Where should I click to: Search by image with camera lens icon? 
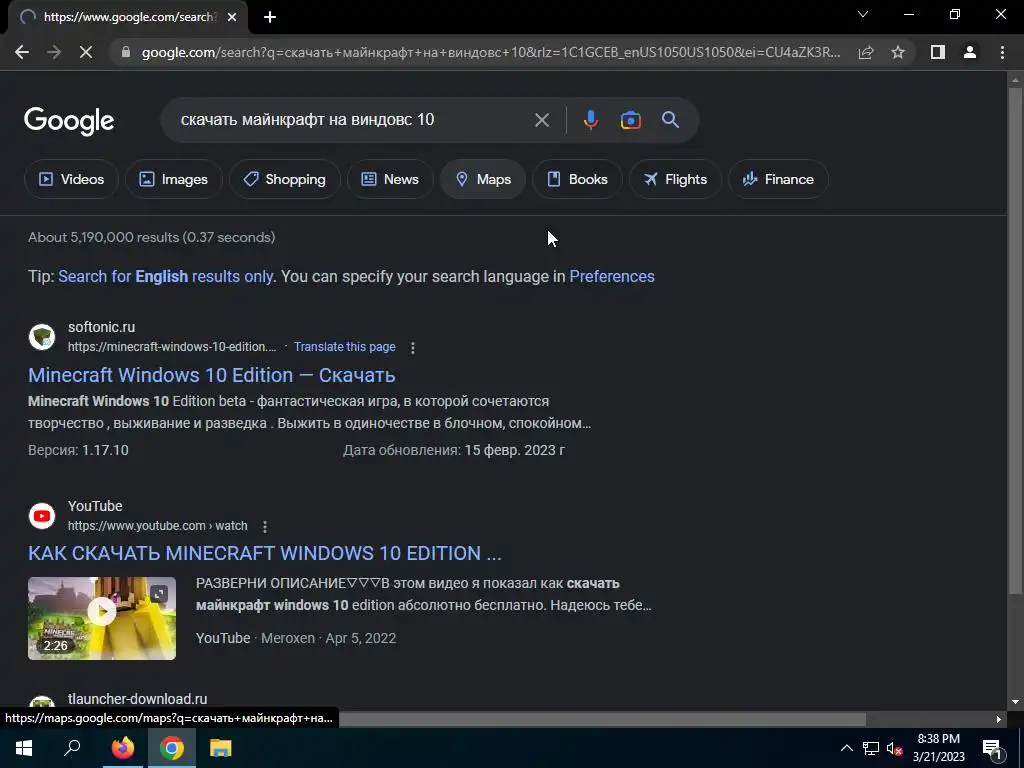pyautogui.click(x=630, y=120)
